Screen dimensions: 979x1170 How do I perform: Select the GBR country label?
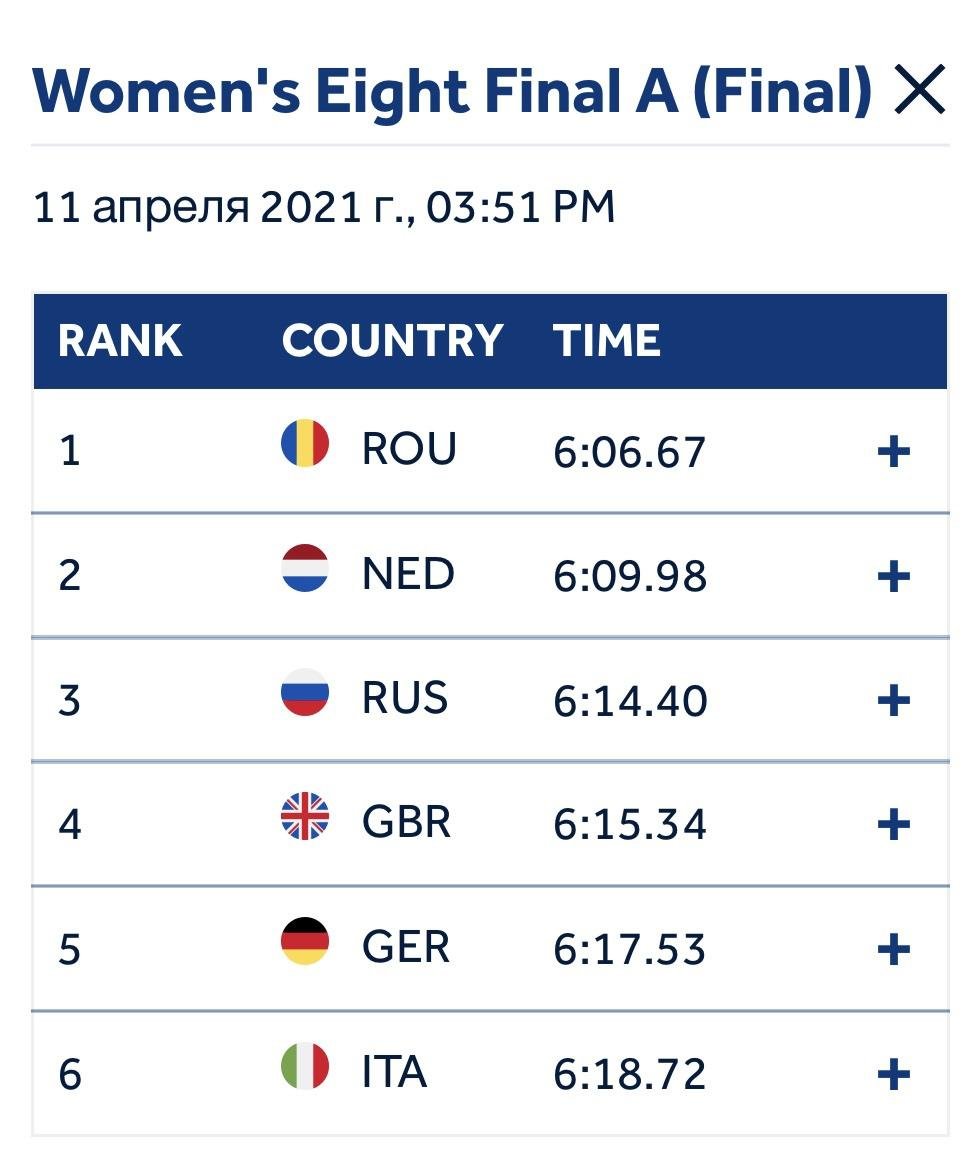[x=407, y=822]
